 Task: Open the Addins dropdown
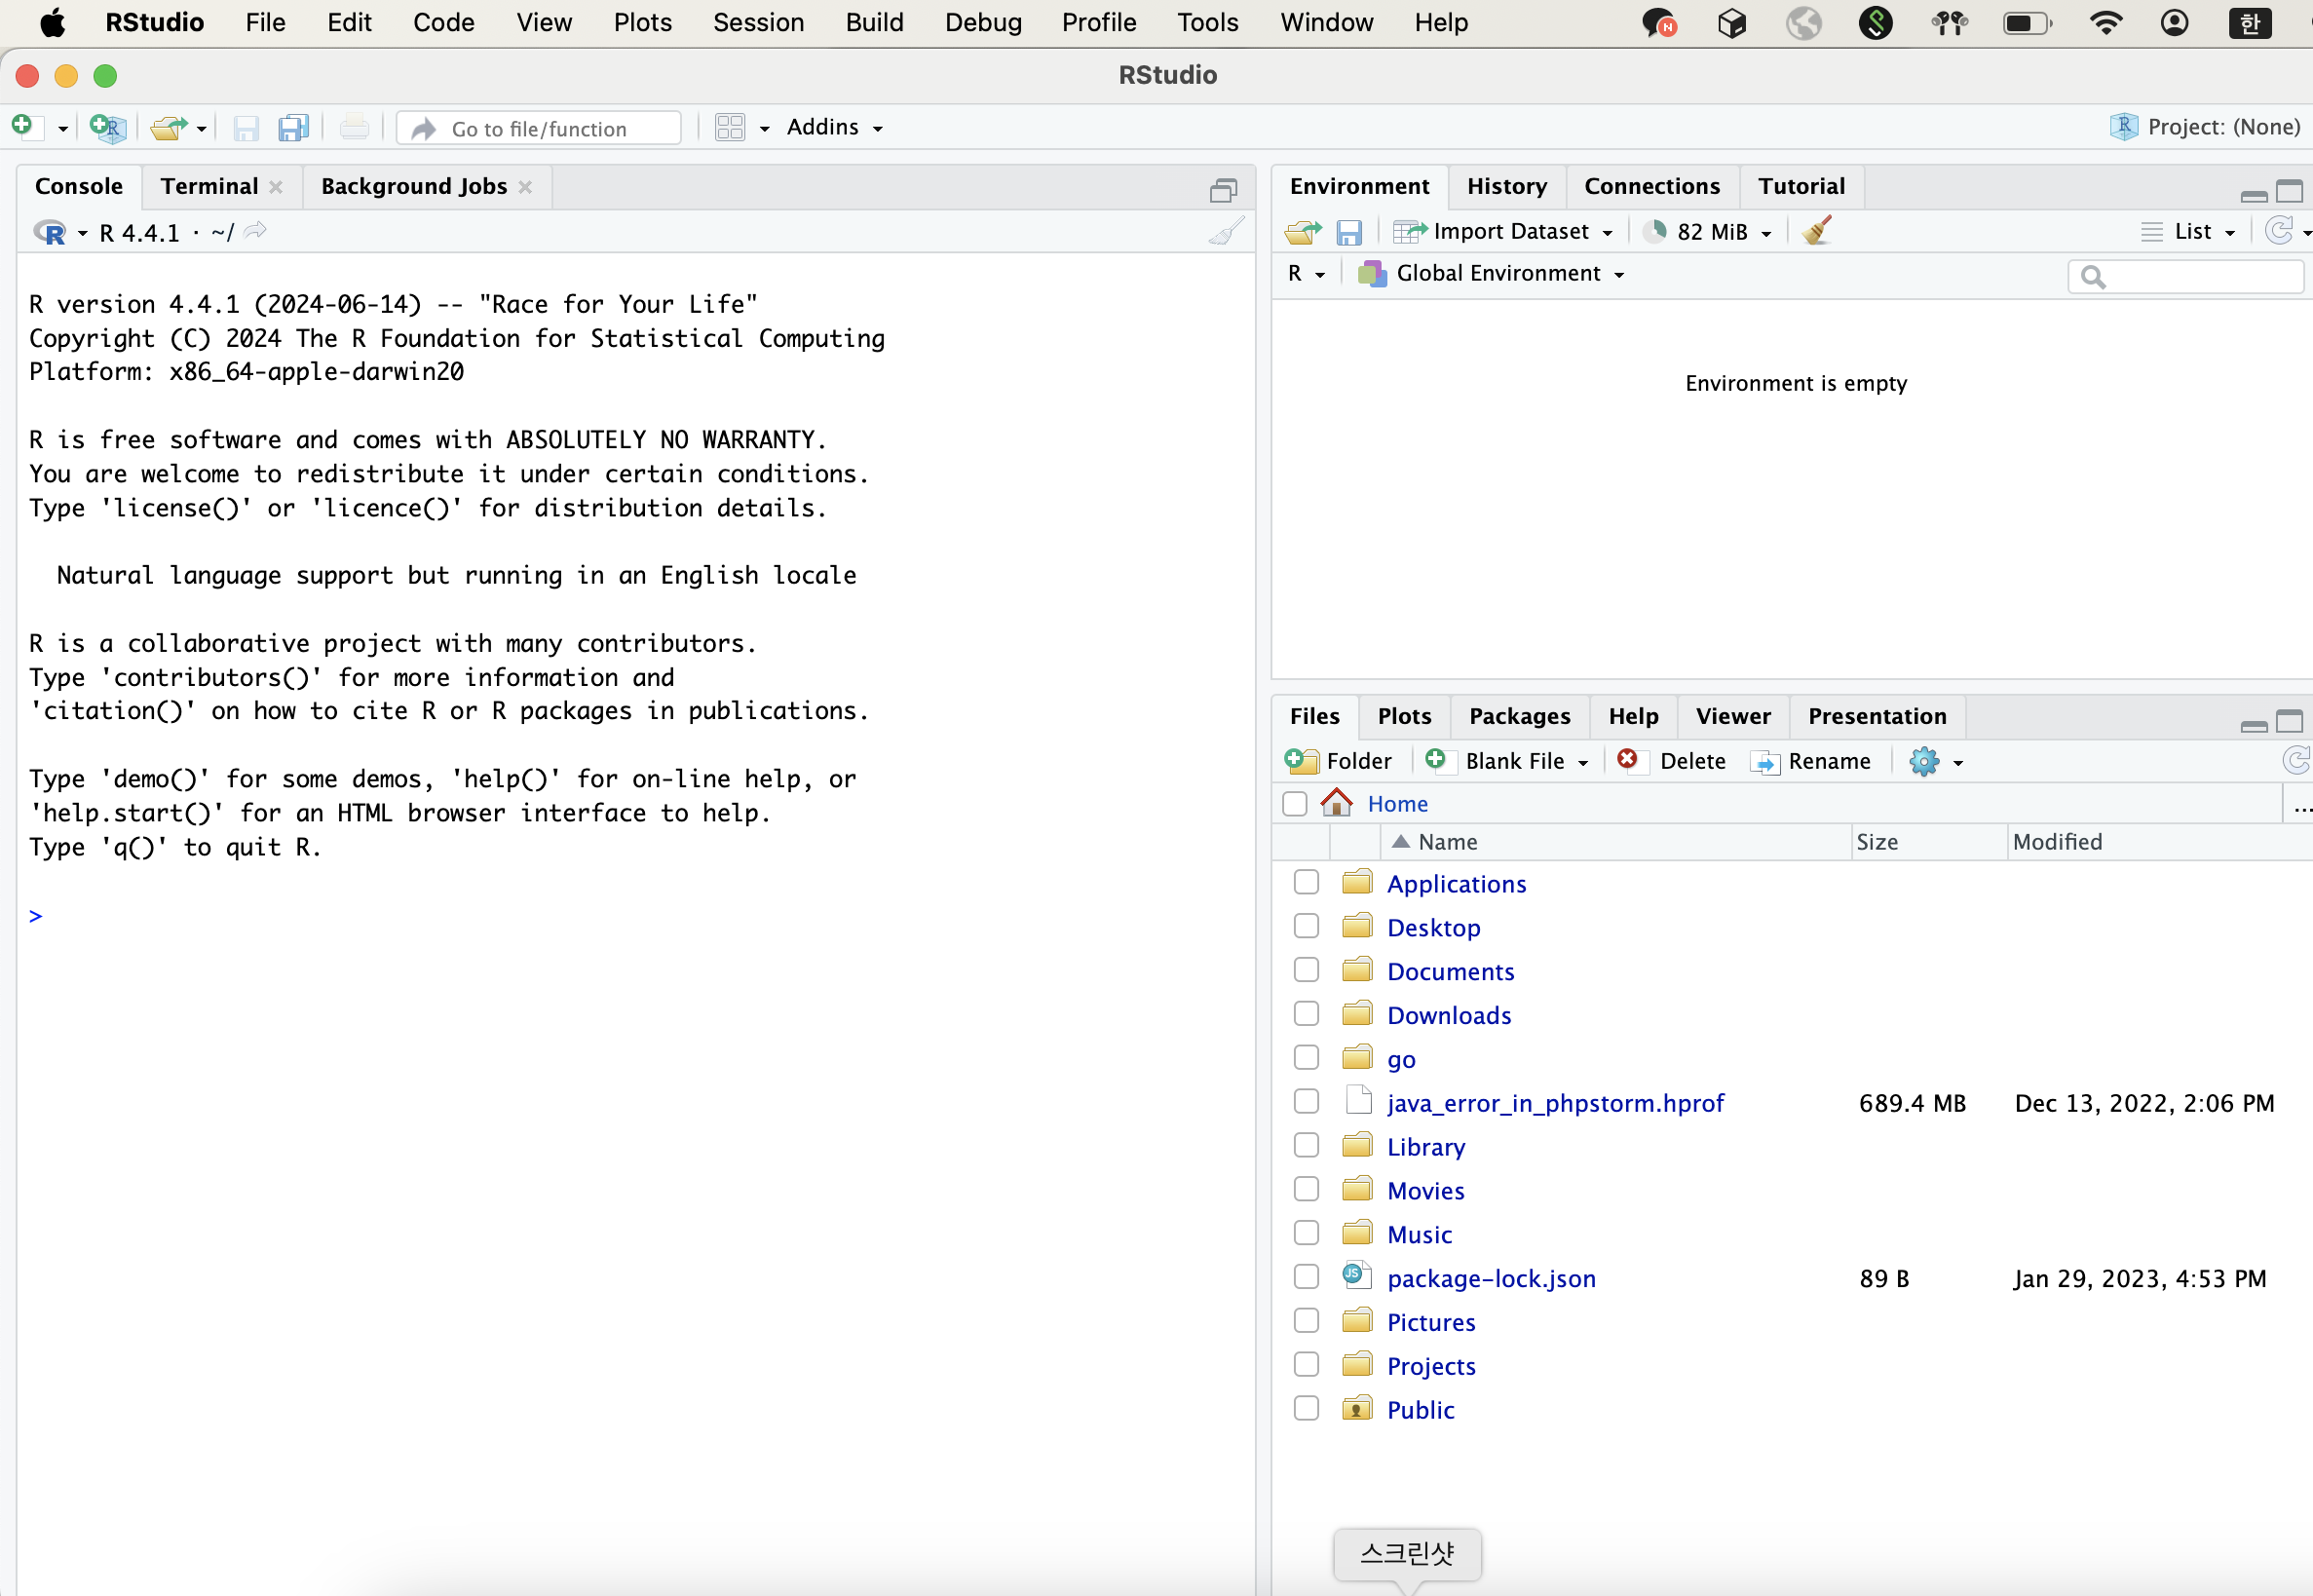[834, 127]
